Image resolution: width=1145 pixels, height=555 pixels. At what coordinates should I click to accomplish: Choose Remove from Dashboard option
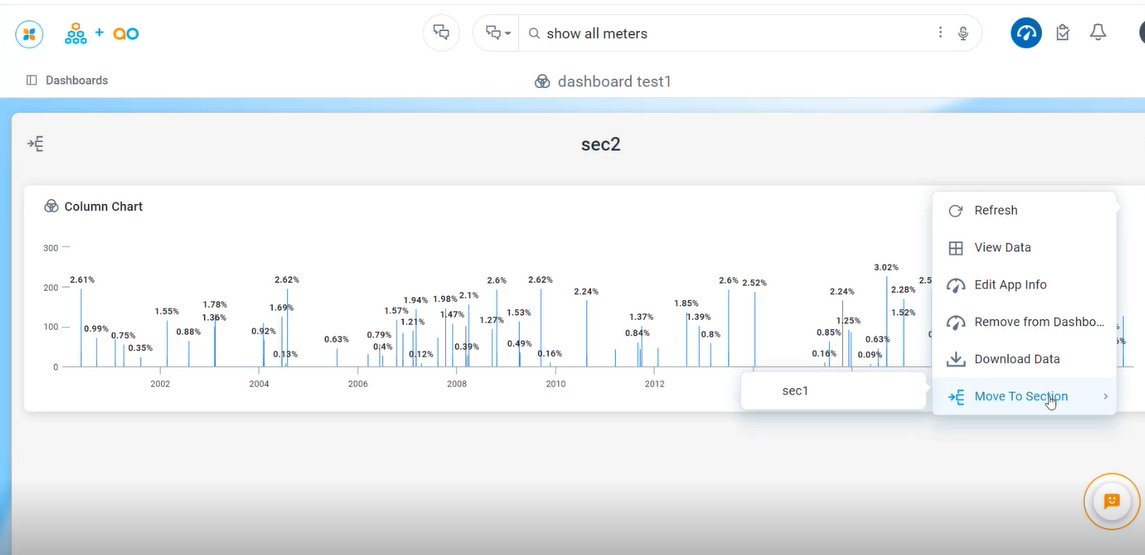point(1038,322)
